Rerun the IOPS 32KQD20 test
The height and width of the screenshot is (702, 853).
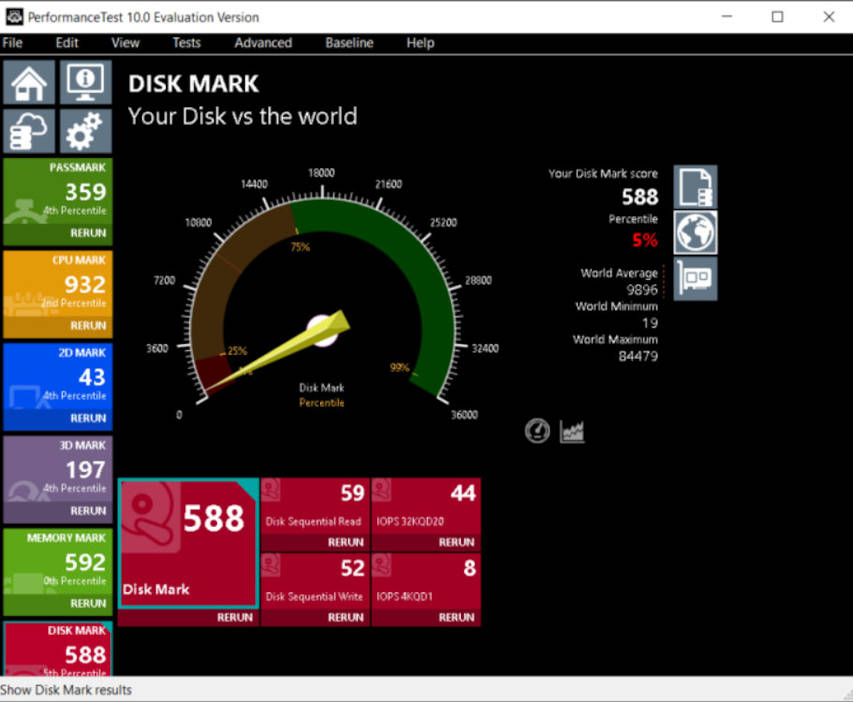(456, 542)
